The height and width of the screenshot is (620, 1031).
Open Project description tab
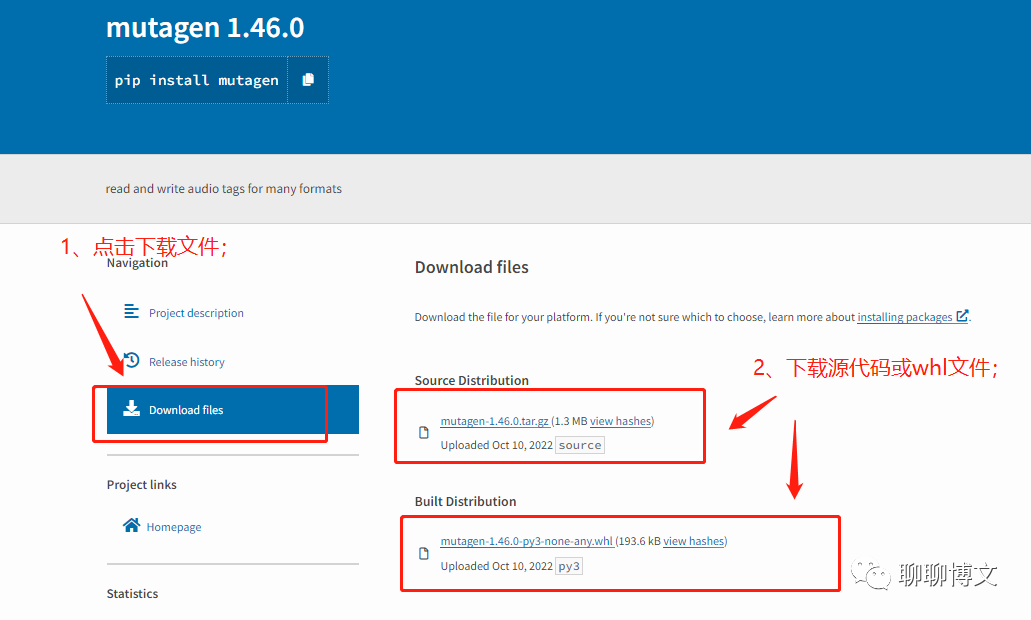(196, 313)
